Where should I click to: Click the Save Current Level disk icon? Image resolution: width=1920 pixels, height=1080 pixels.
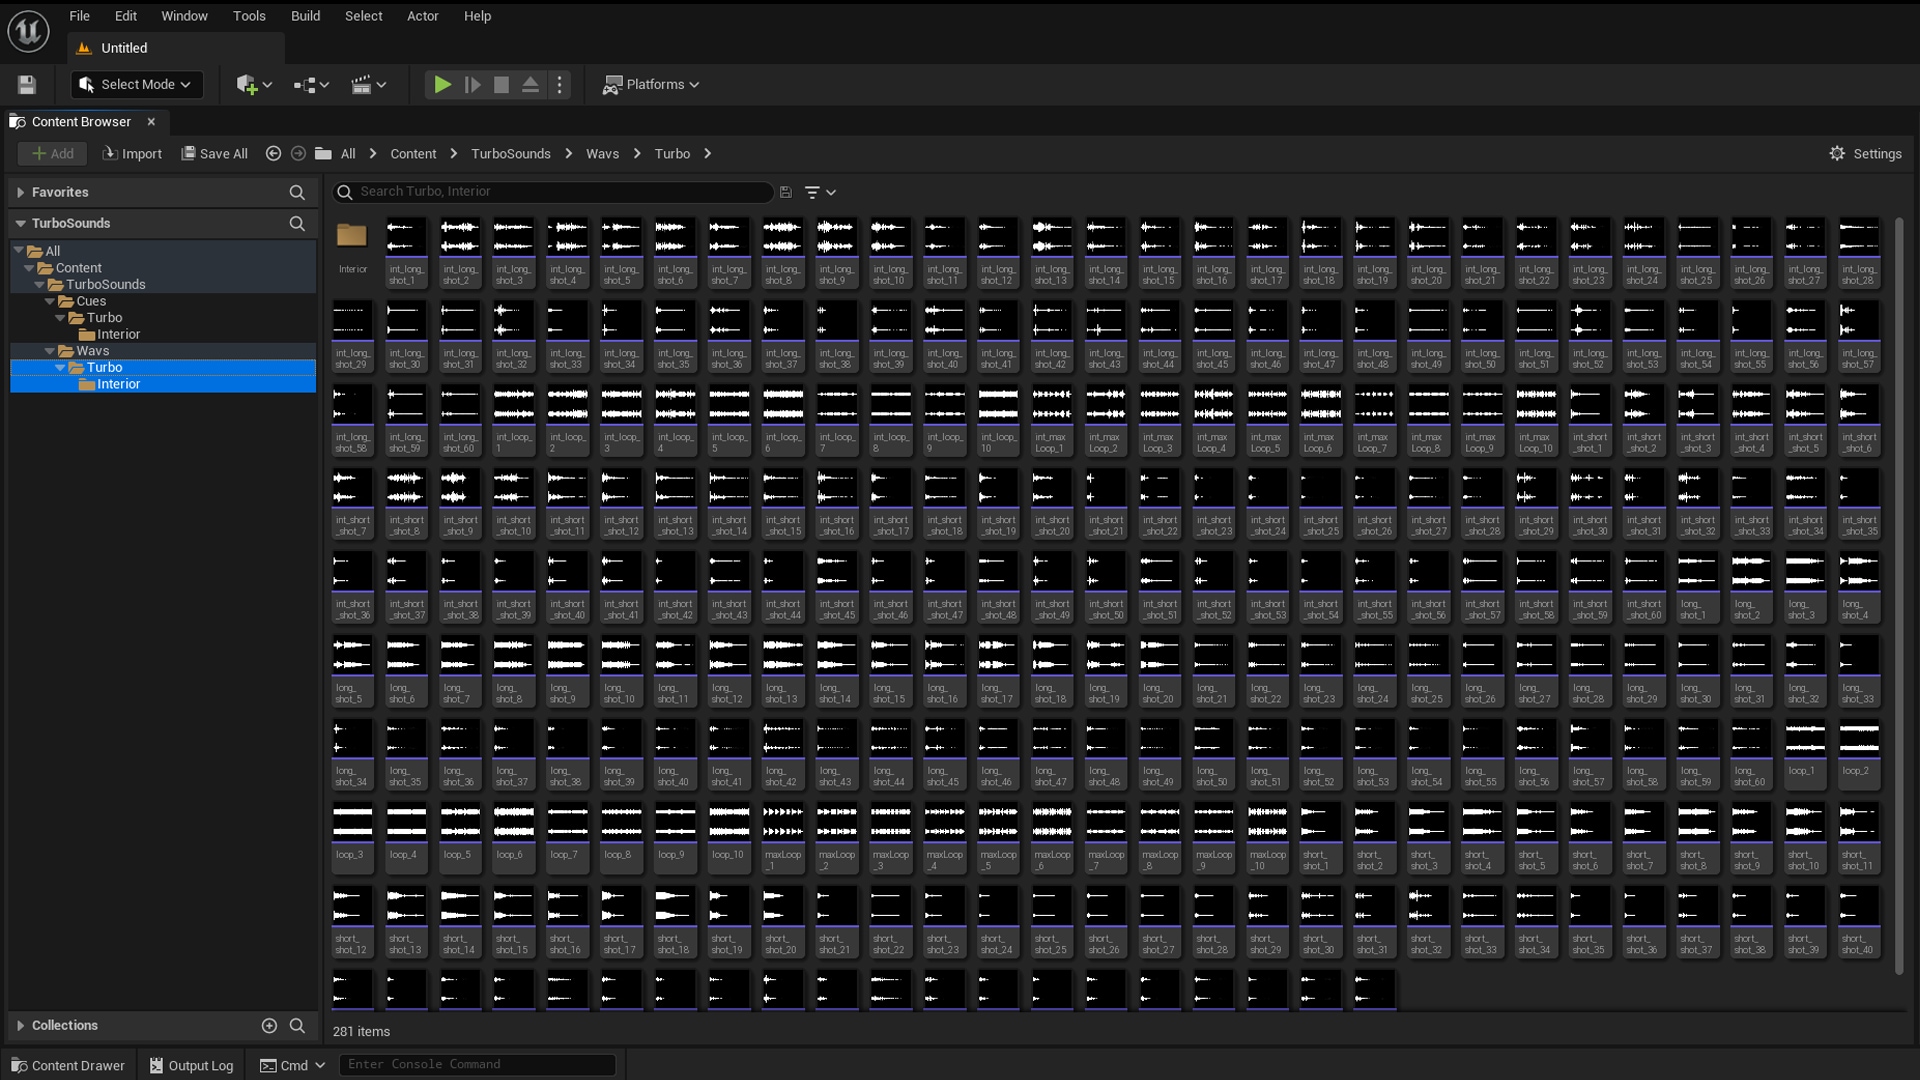pos(26,84)
